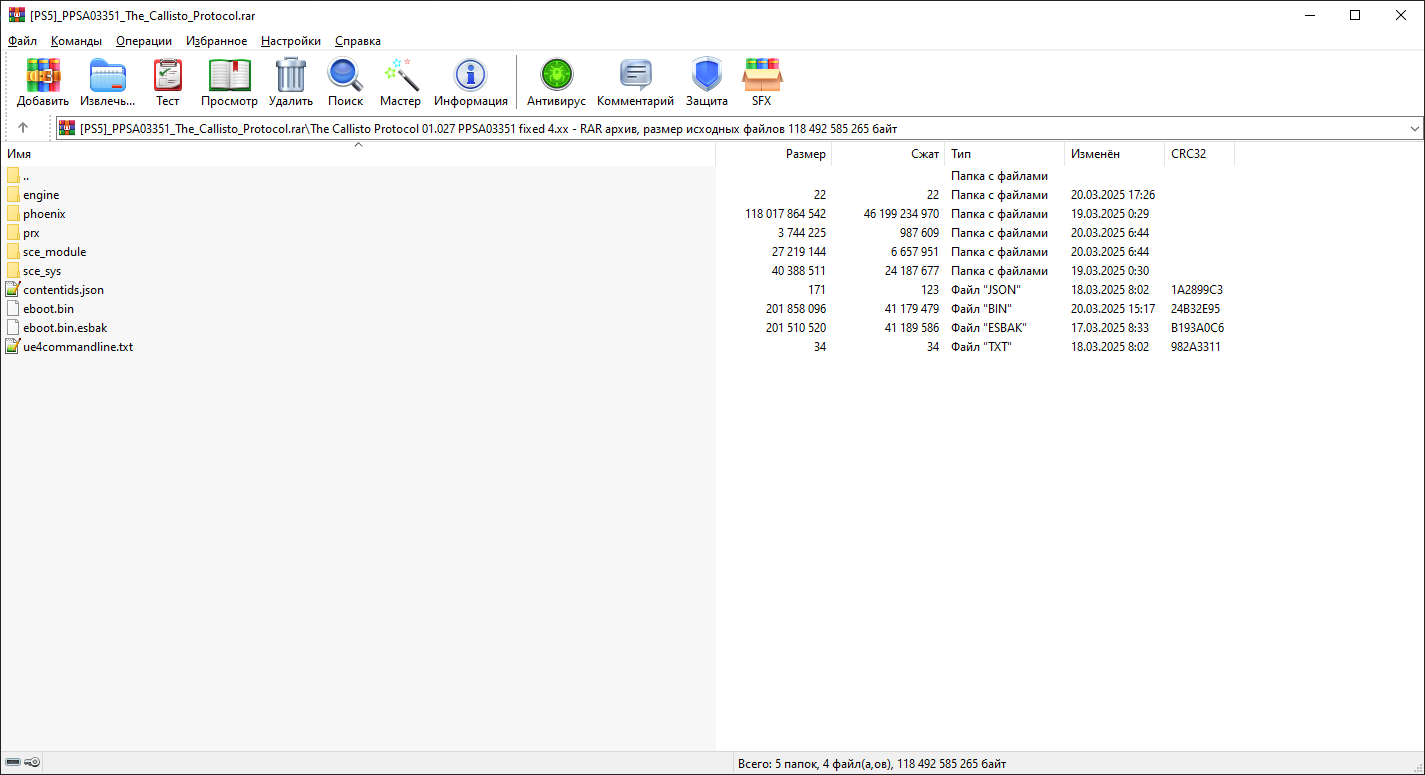Sort by the Размер column header
This screenshot has width=1425, height=775.
pos(774,154)
